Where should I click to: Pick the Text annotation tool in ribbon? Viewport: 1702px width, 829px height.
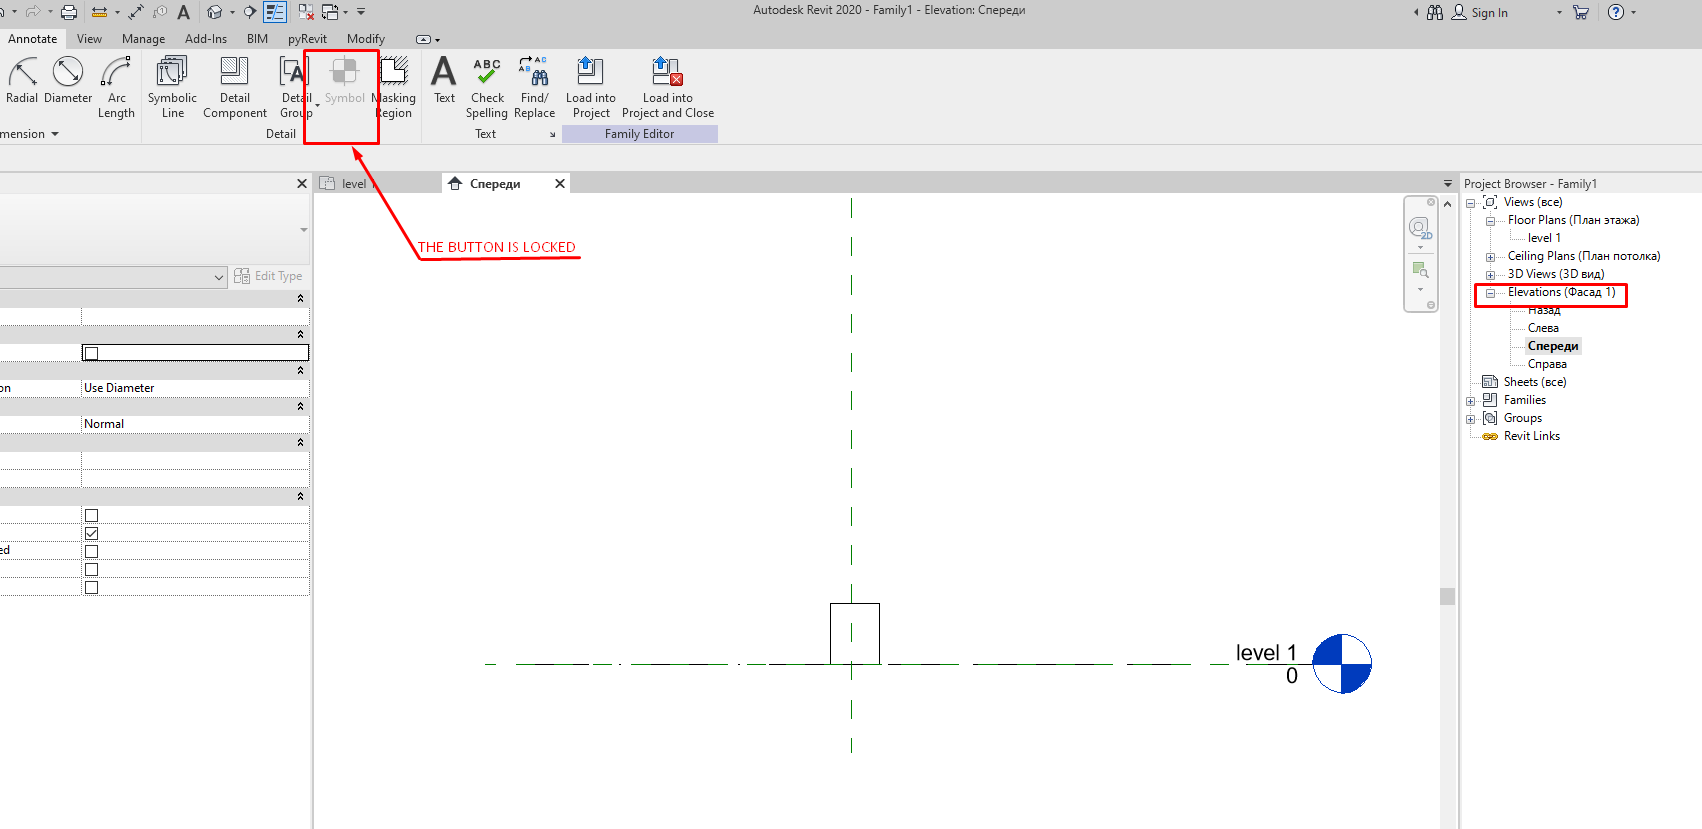[444, 80]
